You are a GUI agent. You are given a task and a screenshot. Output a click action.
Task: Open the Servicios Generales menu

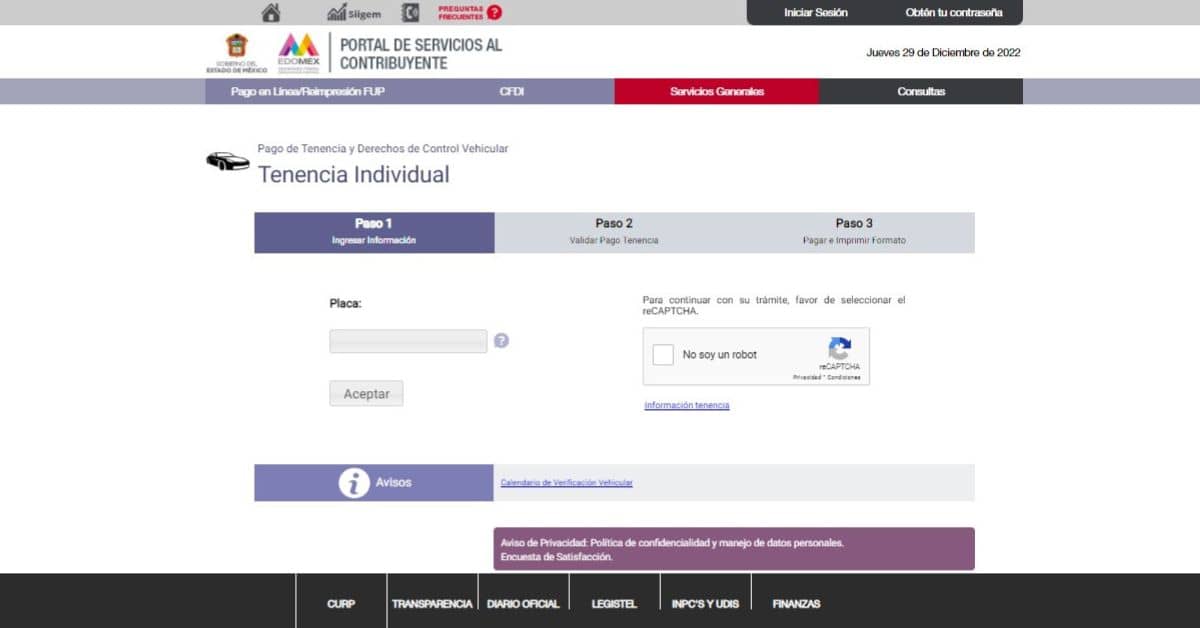717,92
